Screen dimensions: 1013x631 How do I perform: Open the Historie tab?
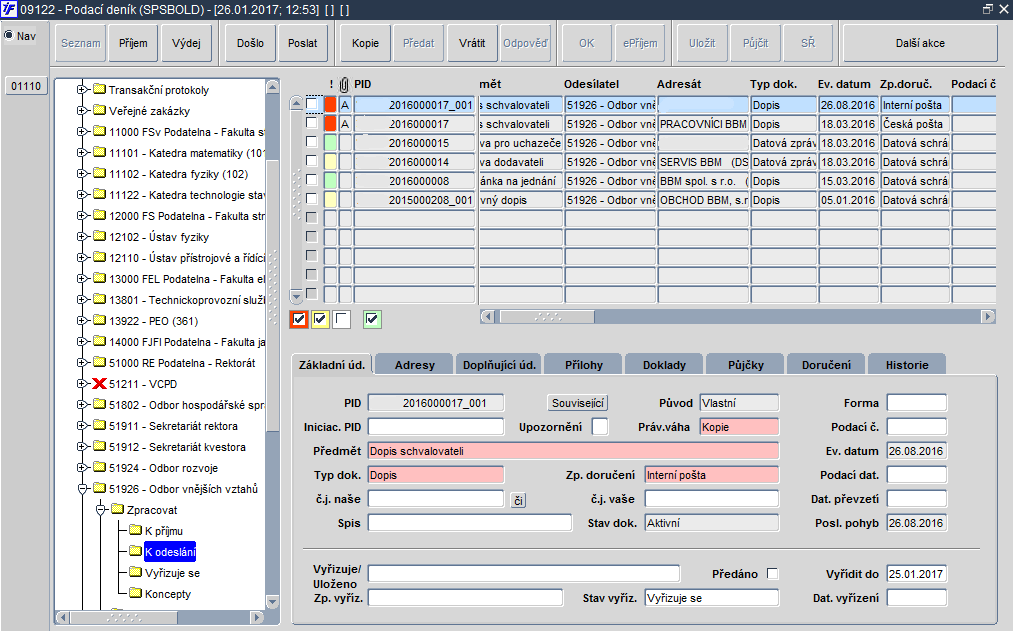906,365
